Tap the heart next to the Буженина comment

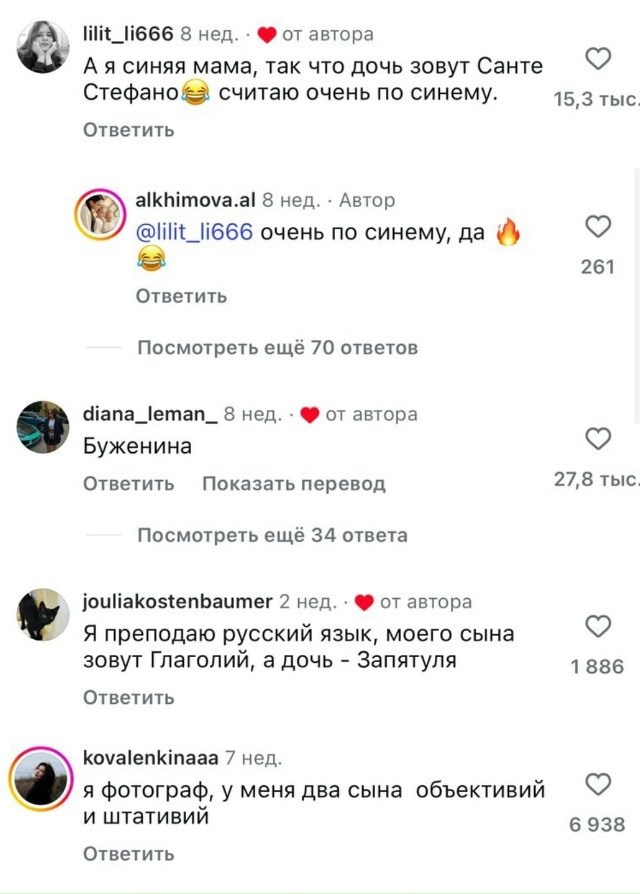coord(598,438)
